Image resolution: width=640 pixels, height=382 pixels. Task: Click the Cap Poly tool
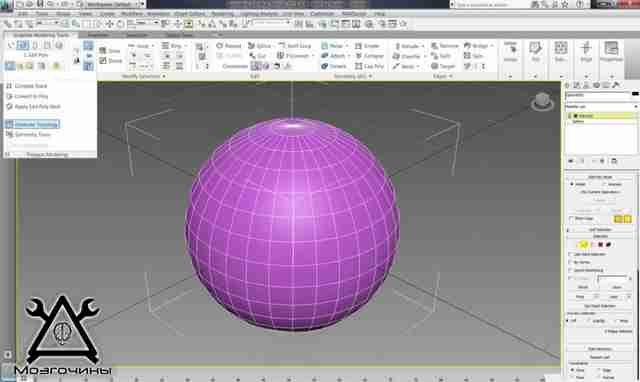click(x=370, y=66)
